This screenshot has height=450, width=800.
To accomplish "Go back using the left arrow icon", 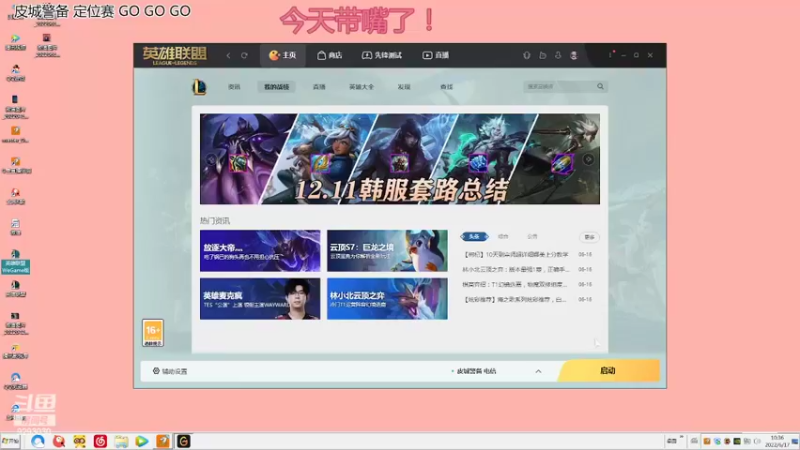I will point(228,55).
